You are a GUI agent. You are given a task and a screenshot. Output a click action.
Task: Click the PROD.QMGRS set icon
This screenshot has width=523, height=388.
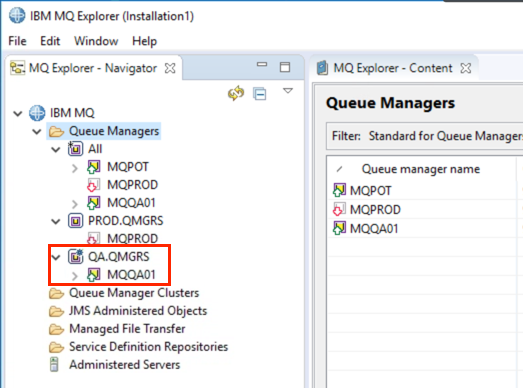[75, 221]
